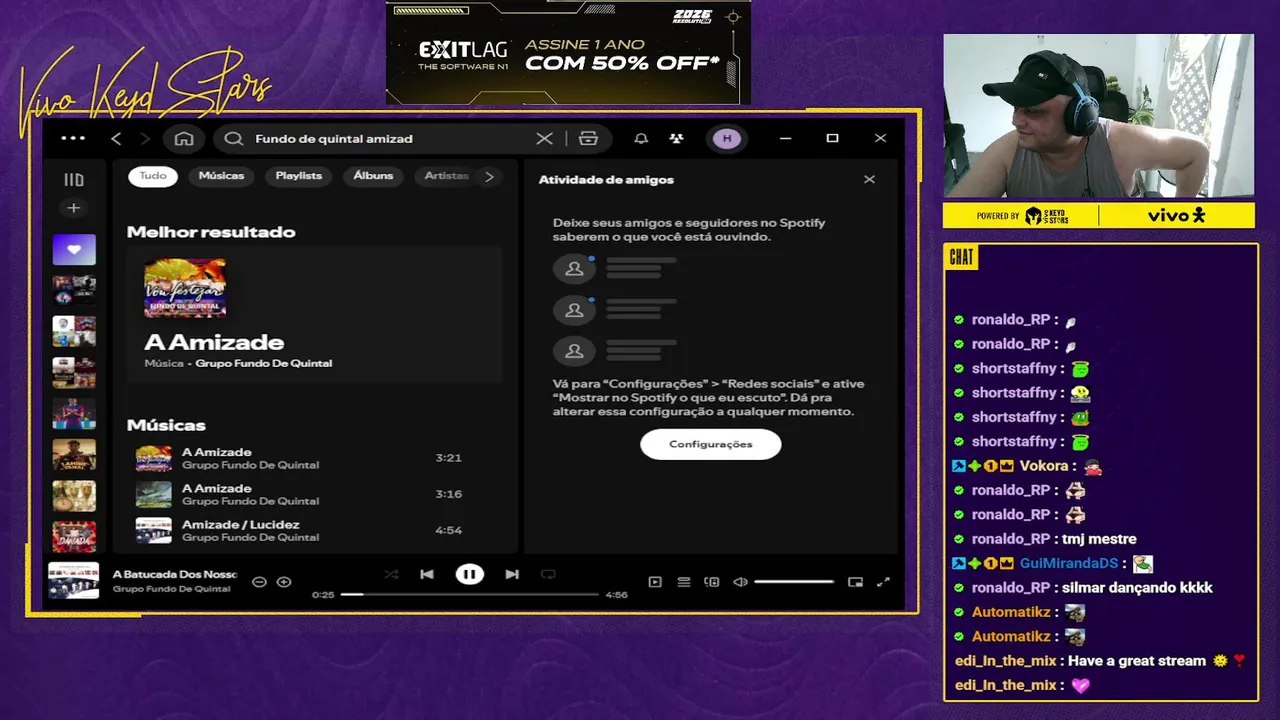The image size is (1280, 720).
Task: Show more filter chips with arrow
Action: (489, 176)
